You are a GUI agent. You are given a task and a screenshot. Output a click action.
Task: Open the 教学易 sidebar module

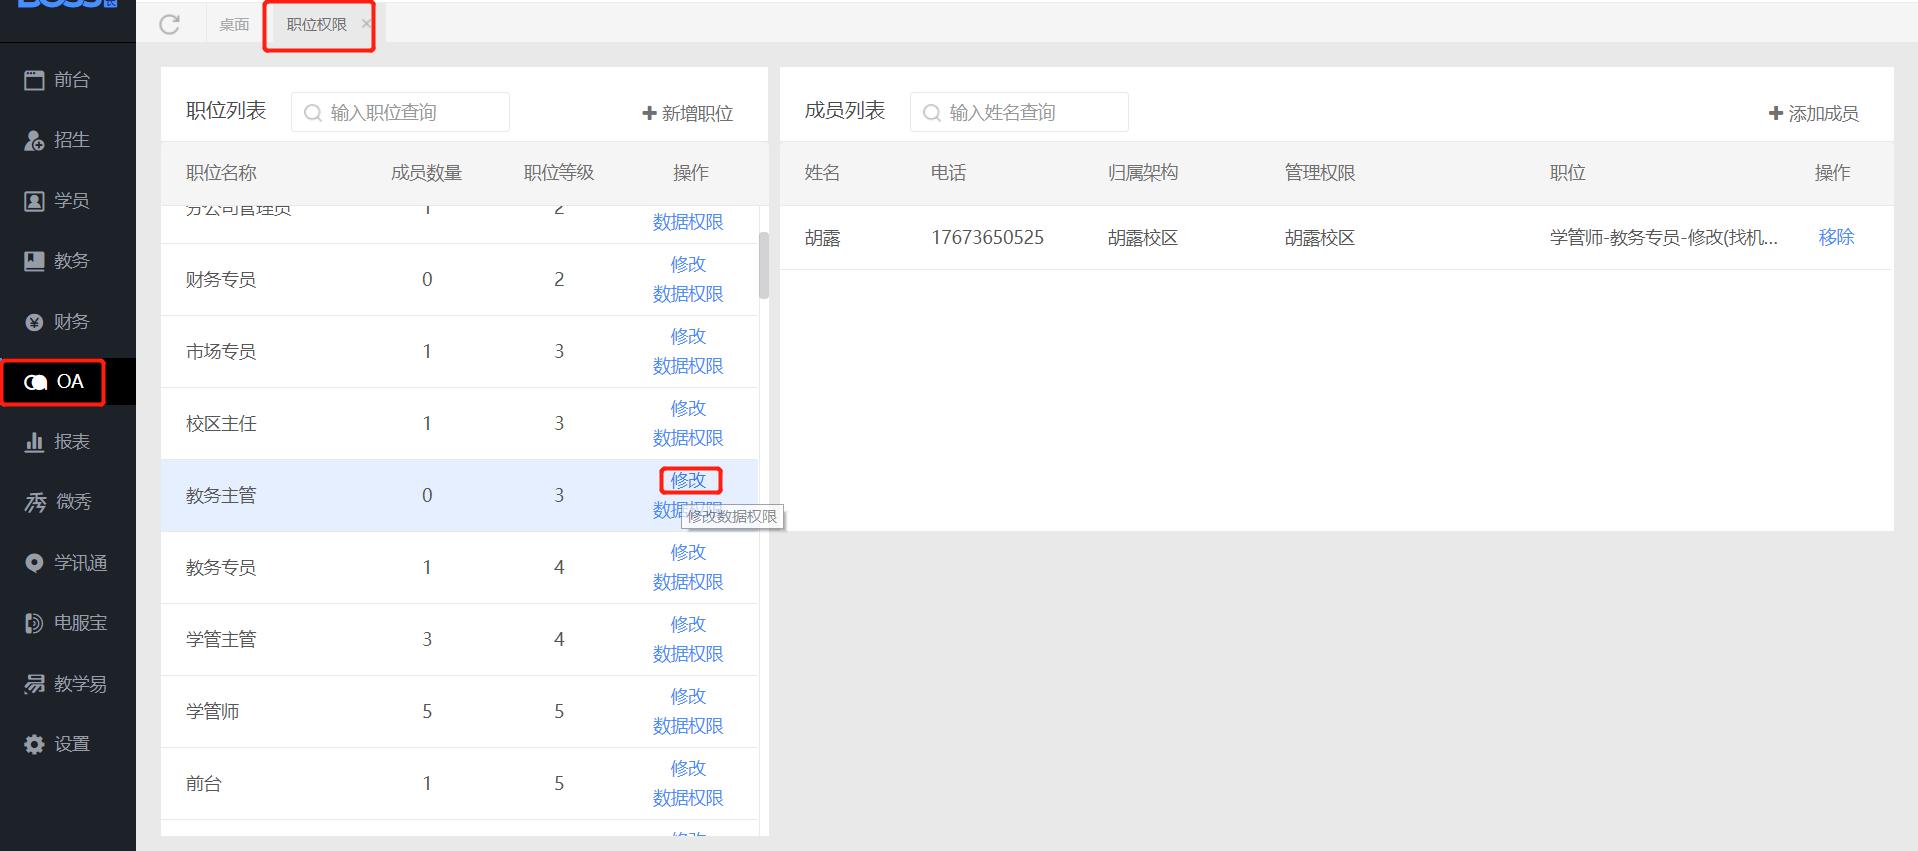click(x=68, y=684)
